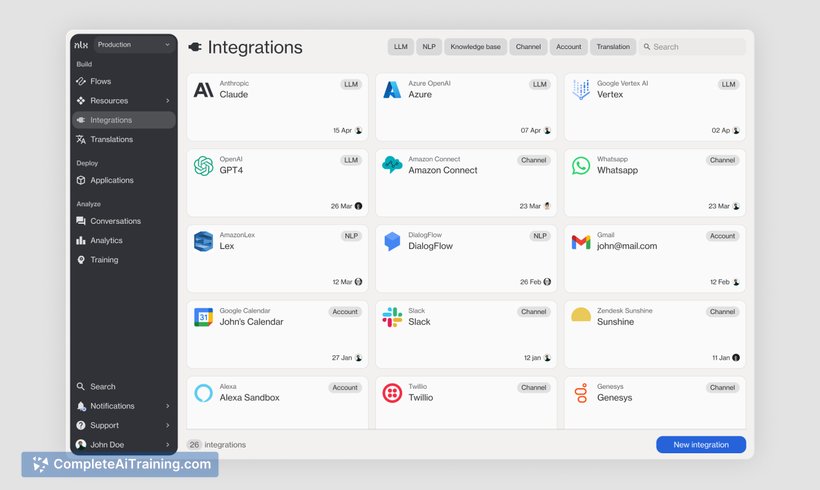Click the Zendesk Sunshine logo
The image size is (820, 490).
[x=580, y=314]
